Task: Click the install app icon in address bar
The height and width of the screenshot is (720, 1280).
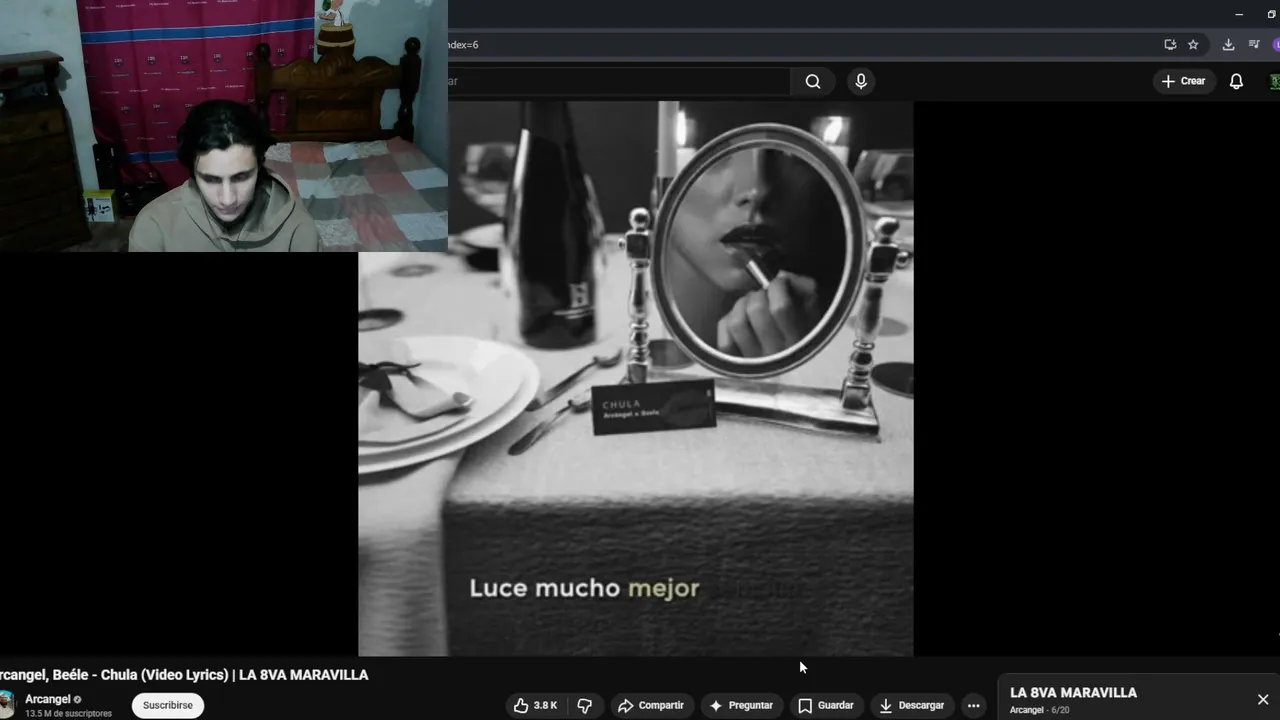Action: pos(1170,45)
